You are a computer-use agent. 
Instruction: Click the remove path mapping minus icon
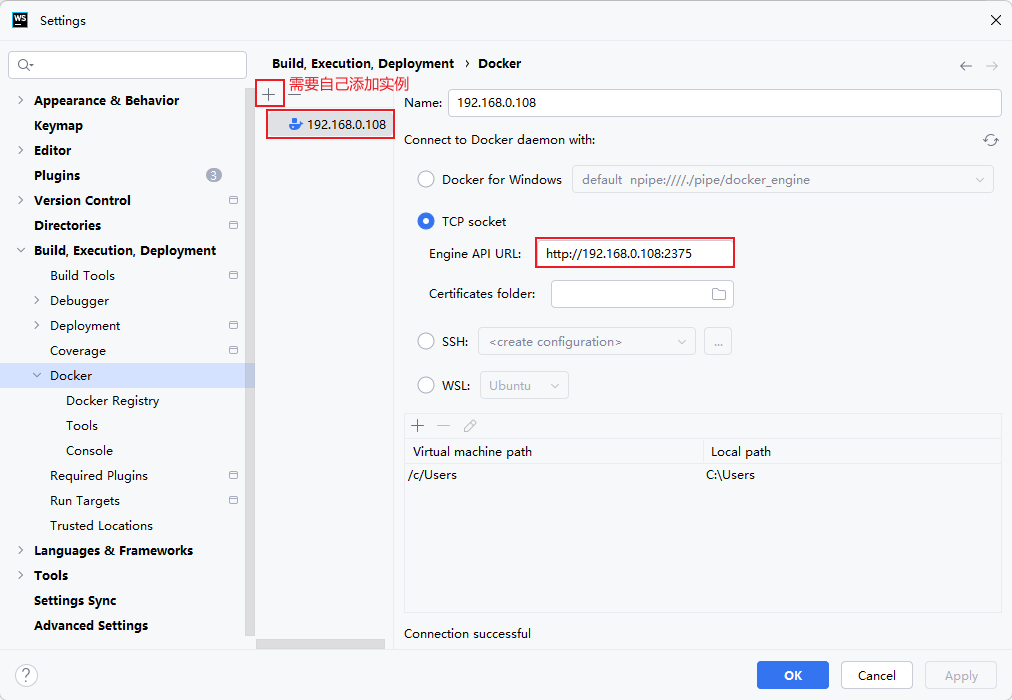coord(444,426)
